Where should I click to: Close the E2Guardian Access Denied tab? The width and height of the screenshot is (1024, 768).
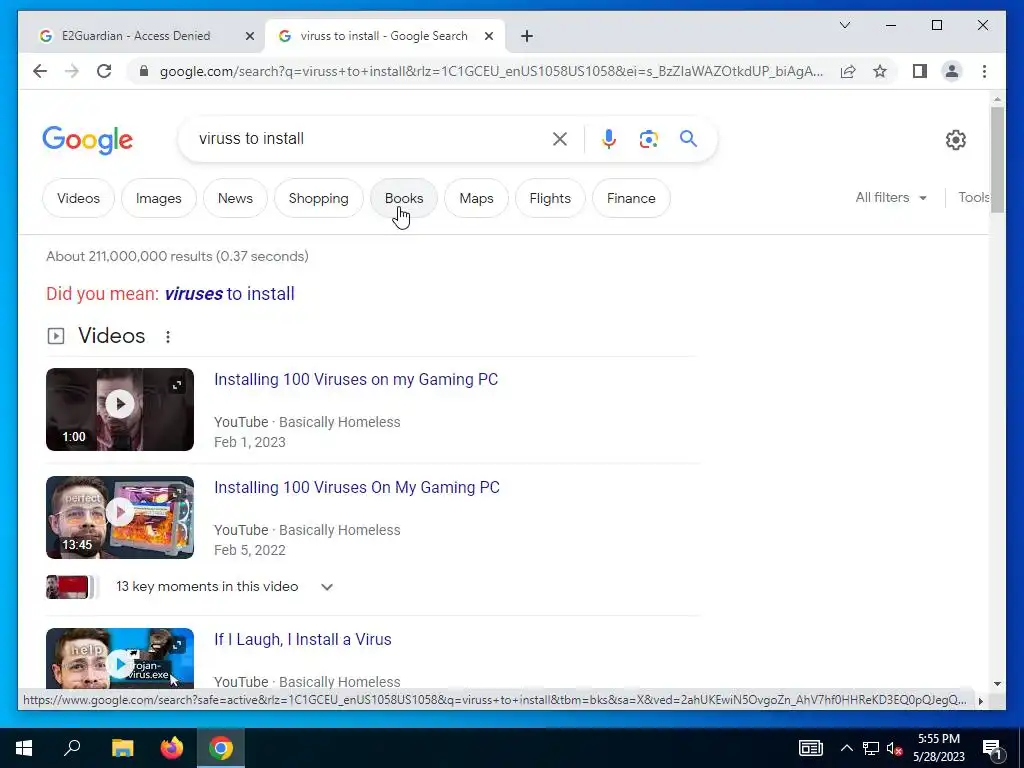249,36
